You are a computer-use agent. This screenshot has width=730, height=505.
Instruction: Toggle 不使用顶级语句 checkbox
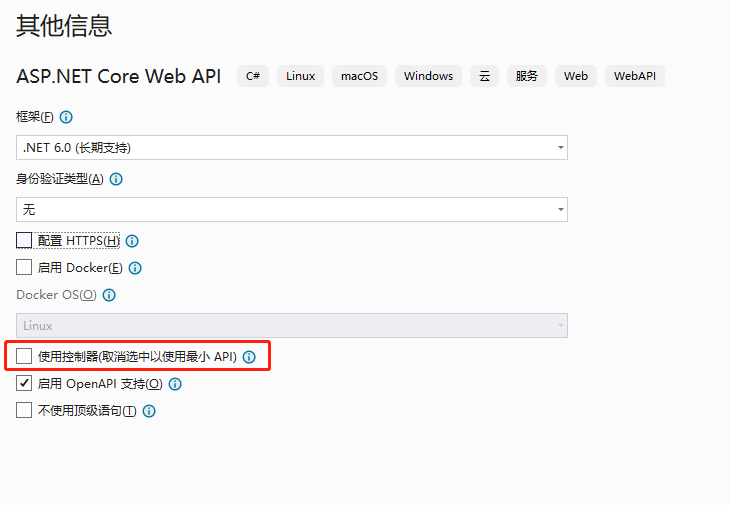click(24, 411)
